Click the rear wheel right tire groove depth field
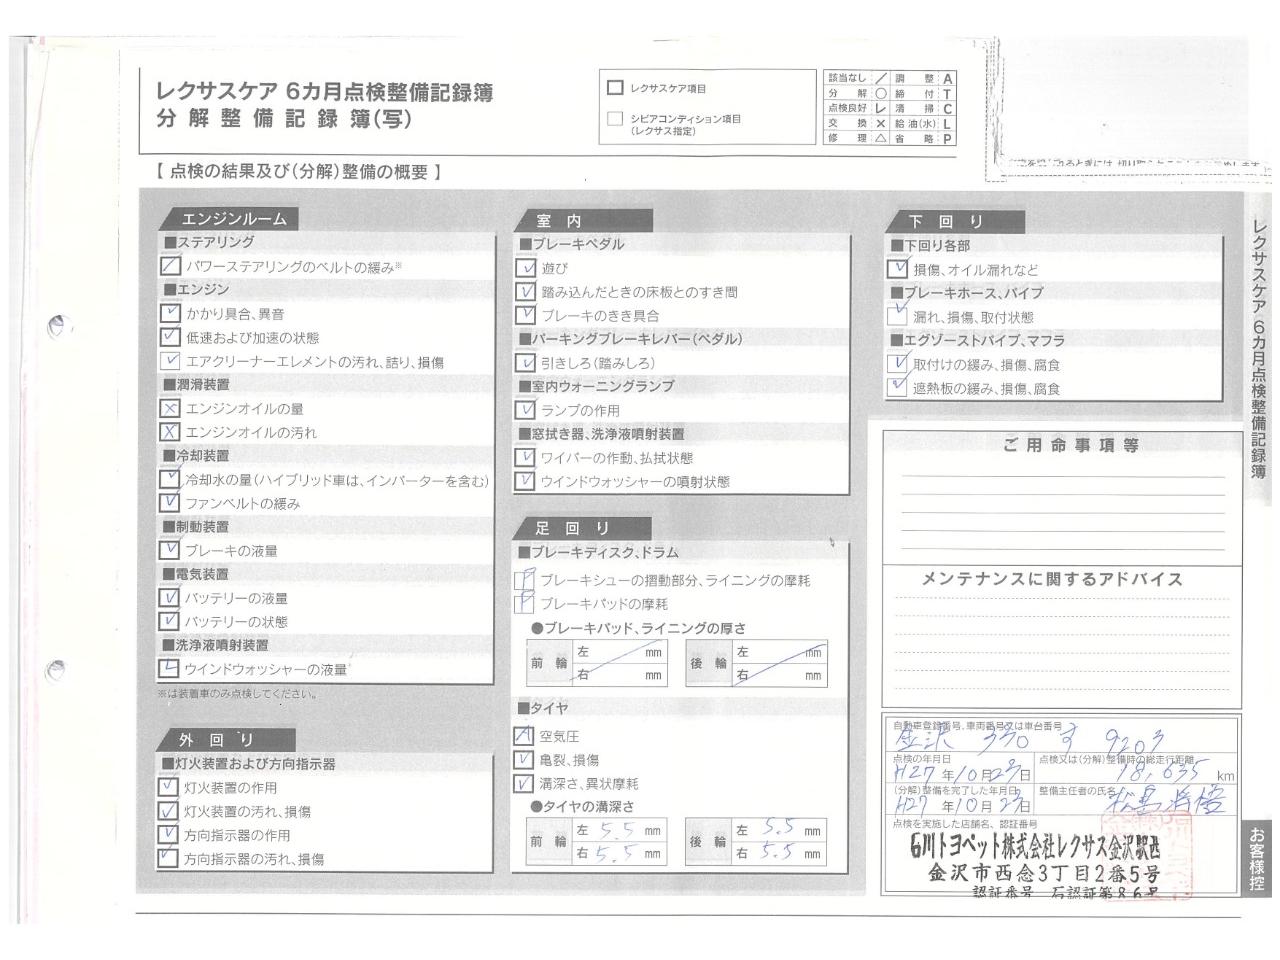1280x960 pixels. [x=778, y=854]
